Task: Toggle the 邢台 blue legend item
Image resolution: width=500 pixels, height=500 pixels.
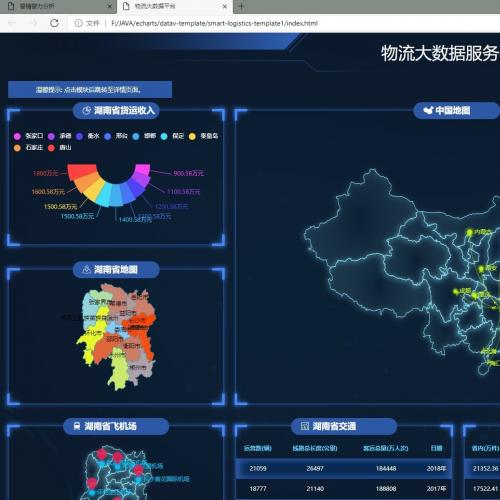Action: (x=116, y=136)
